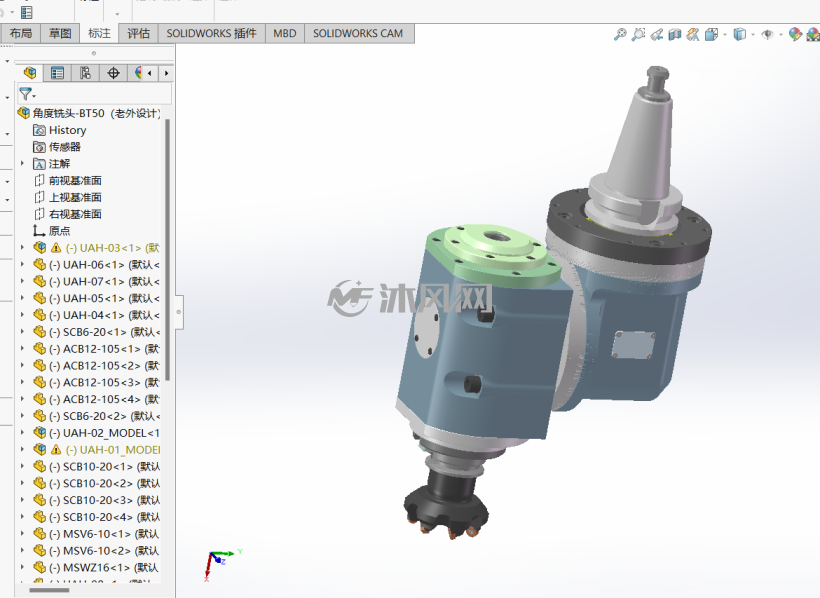This screenshot has width=820, height=598.
Task: Open the 评估 tab
Action: [139, 33]
